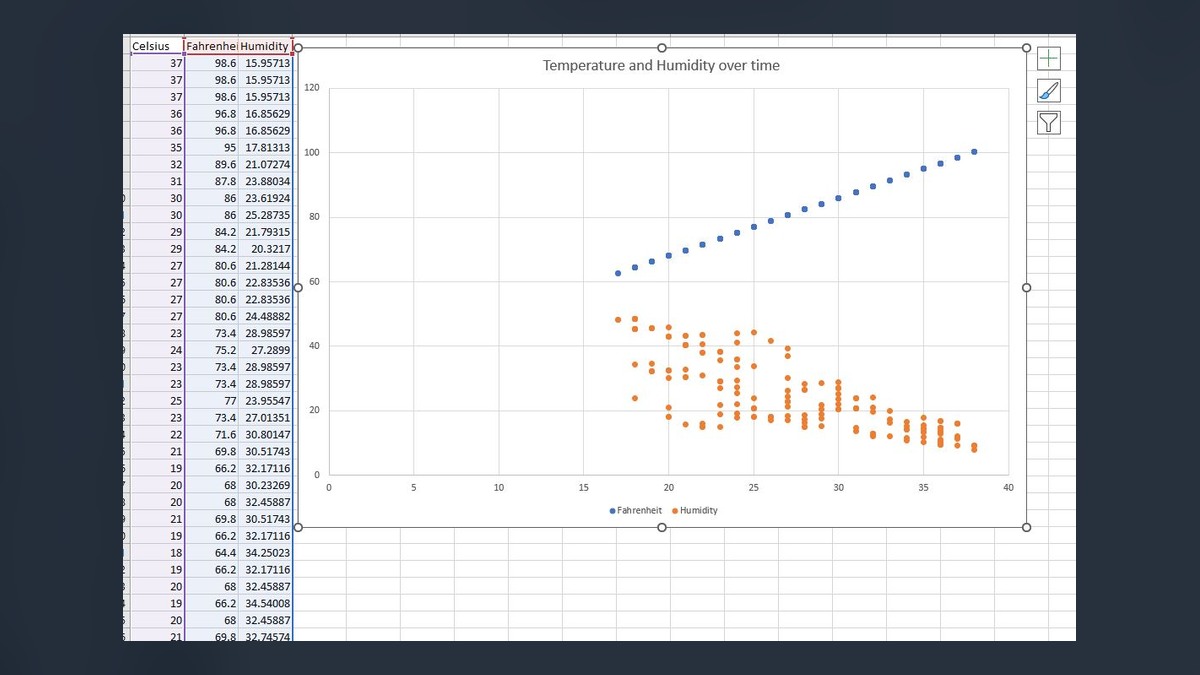Viewport: 1200px width, 675px height.
Task: Select the Fahrenheit legend entry
Action: point(636,510)
